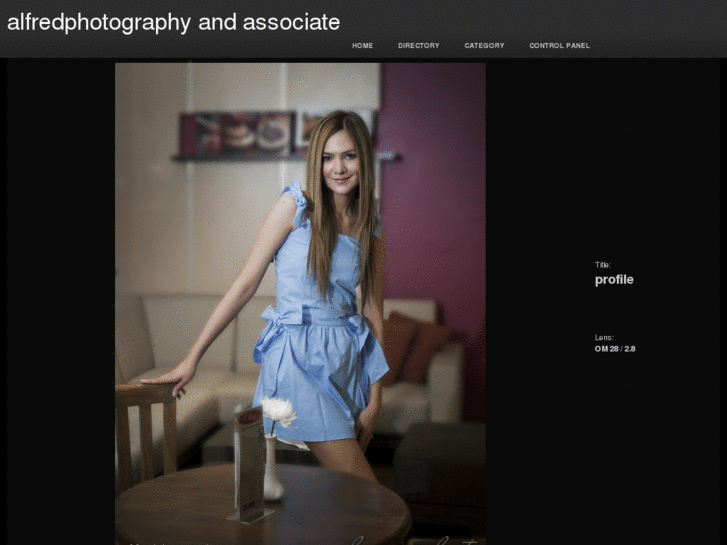This screenshot has width=727, height=545.
Task: Click the alfredphotography and associate site title
Action: (173, 22)
